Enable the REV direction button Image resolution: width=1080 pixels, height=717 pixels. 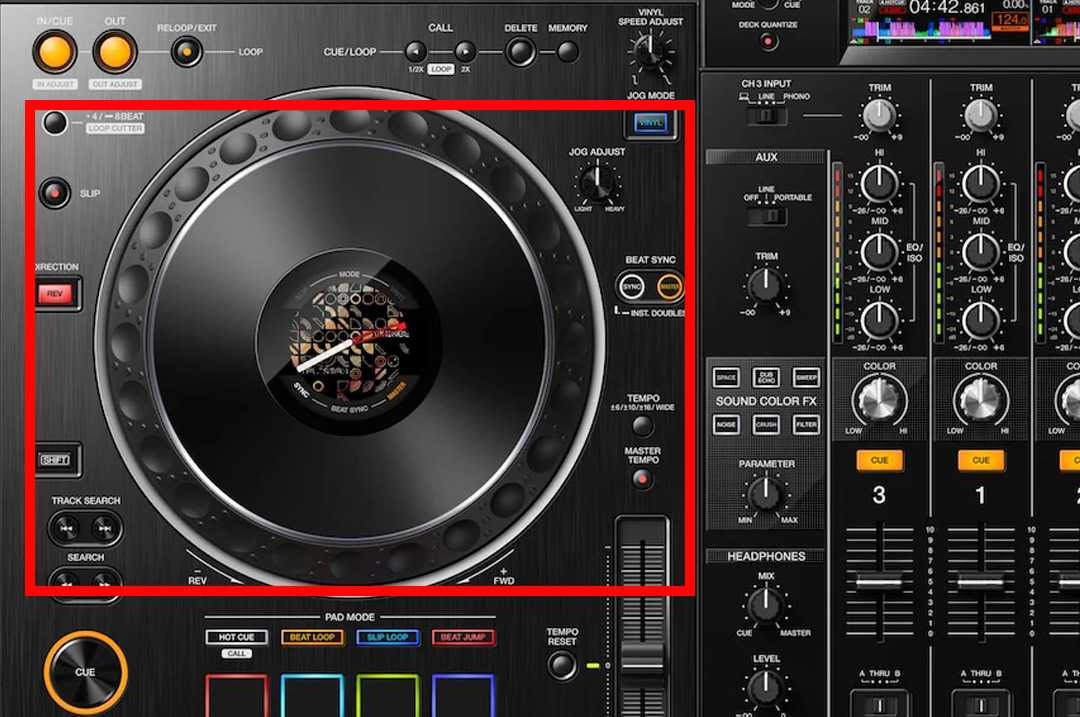pos(55,294)
